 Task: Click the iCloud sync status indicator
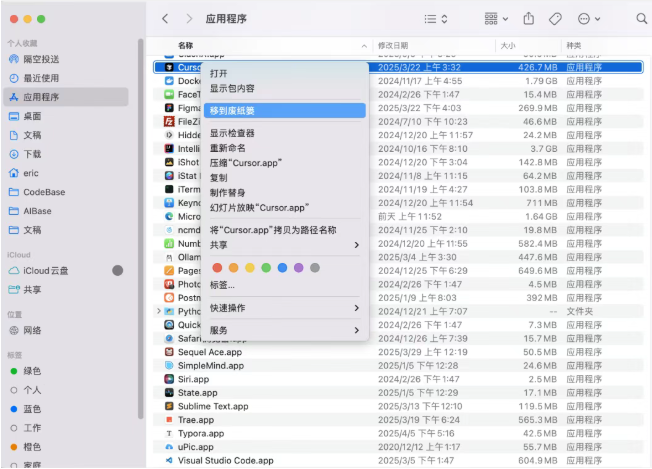(118, 271)
